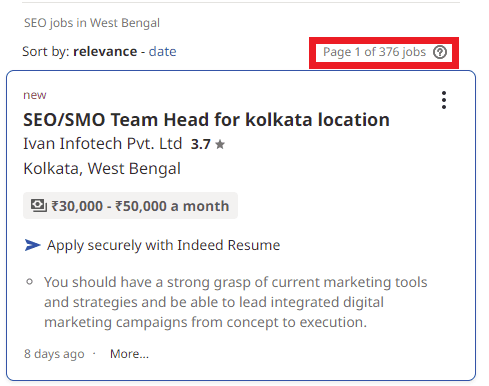Viewport: 489px width, 386px height.
Task: Click the help question mark icon
Action: pyautogui.click(x=440, y=52)
